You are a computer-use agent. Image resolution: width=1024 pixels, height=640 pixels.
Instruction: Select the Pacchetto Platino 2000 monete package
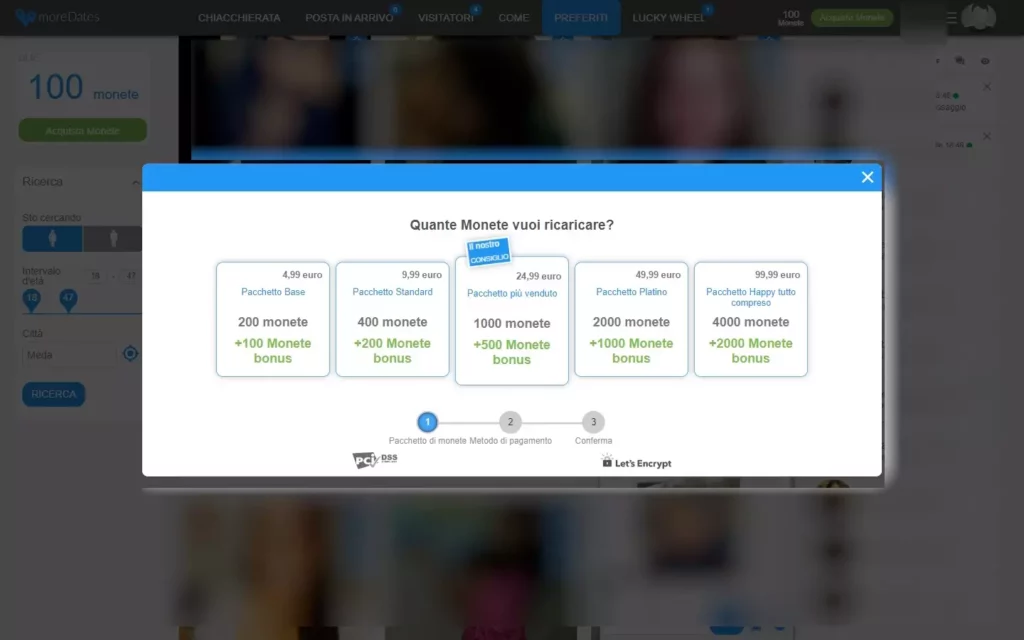click(x=631, y=319)
